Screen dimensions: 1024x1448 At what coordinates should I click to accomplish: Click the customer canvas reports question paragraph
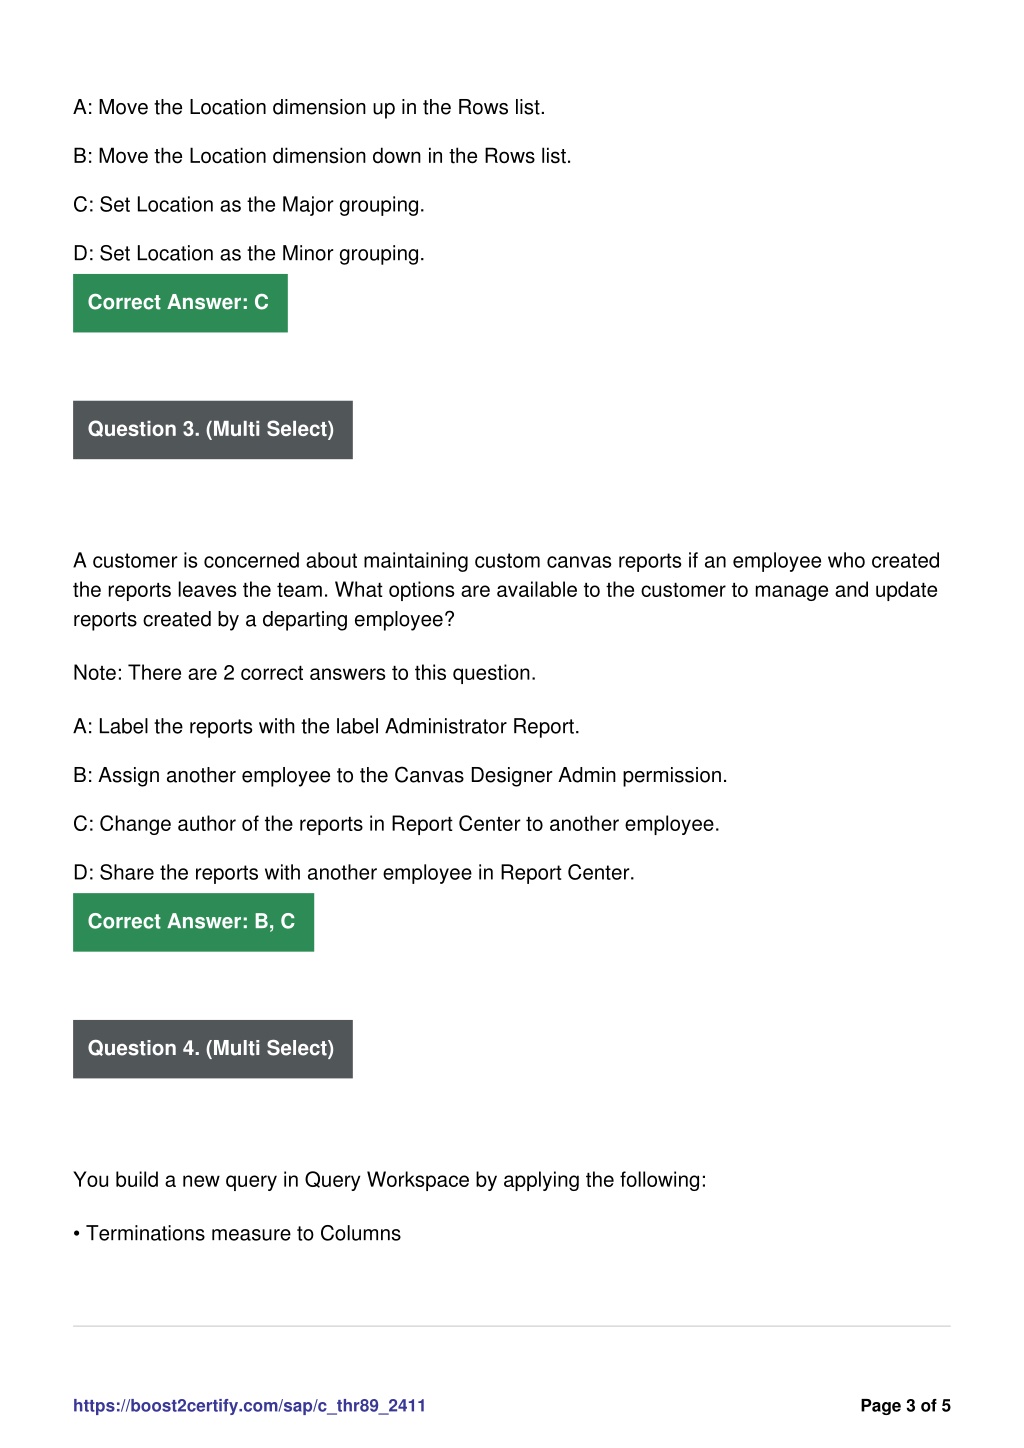point(507,590)
